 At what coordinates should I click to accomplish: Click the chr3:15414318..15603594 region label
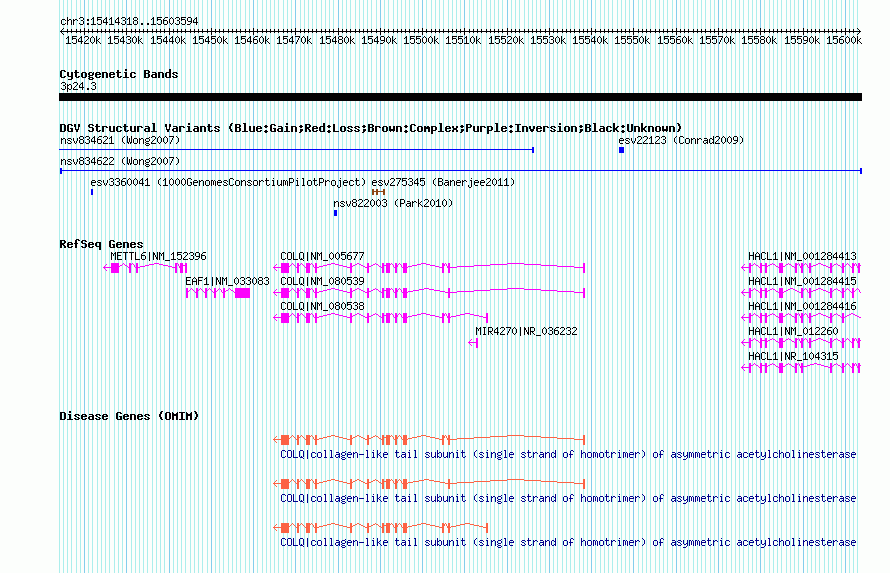pos(129,22)
